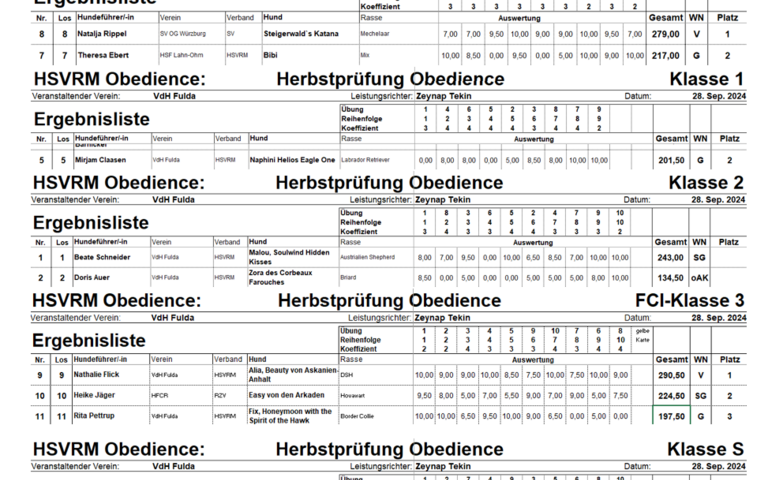
Task: Select the club cell 'SV OG Würzburg'
Action: [x=183, y=34]
